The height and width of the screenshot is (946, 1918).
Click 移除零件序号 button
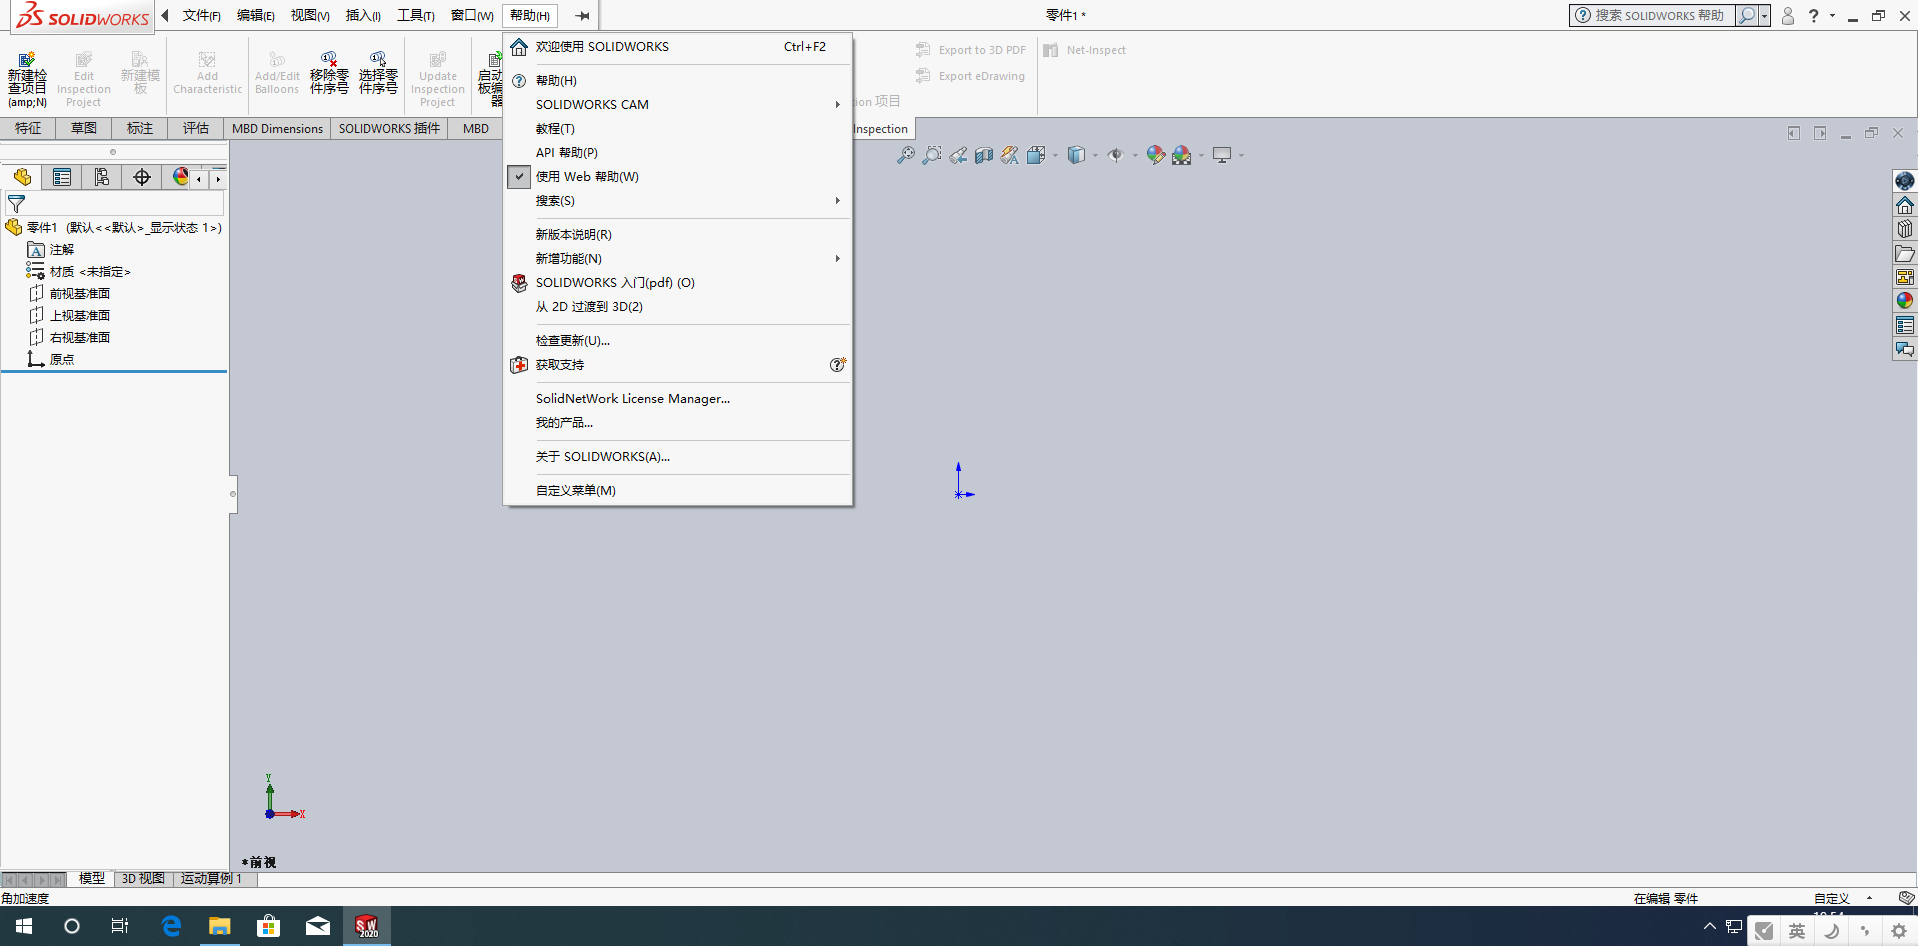tap(329, 73)
